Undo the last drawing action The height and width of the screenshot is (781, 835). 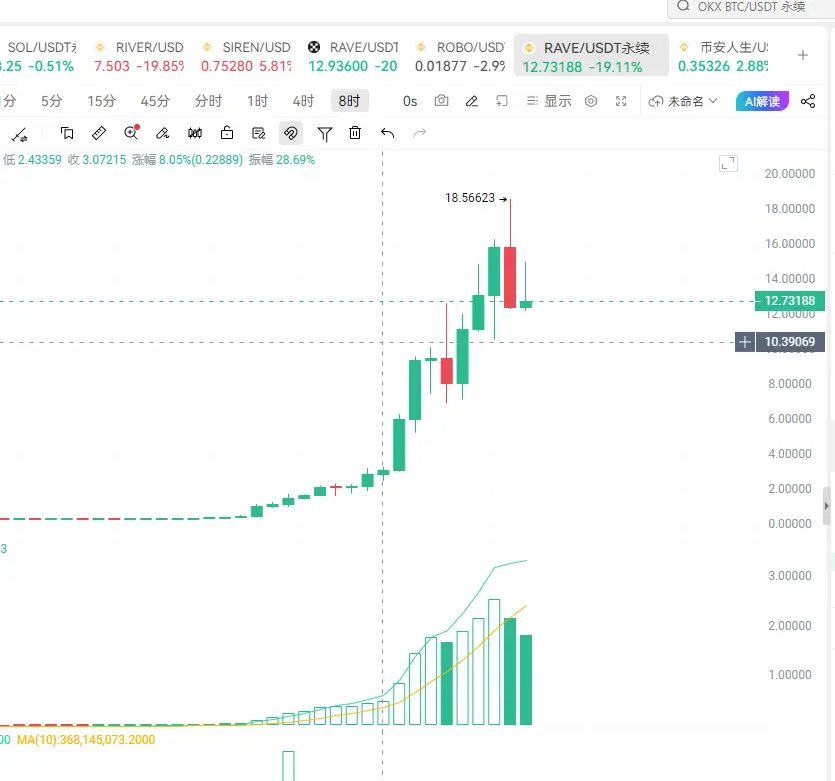[388, 133]
